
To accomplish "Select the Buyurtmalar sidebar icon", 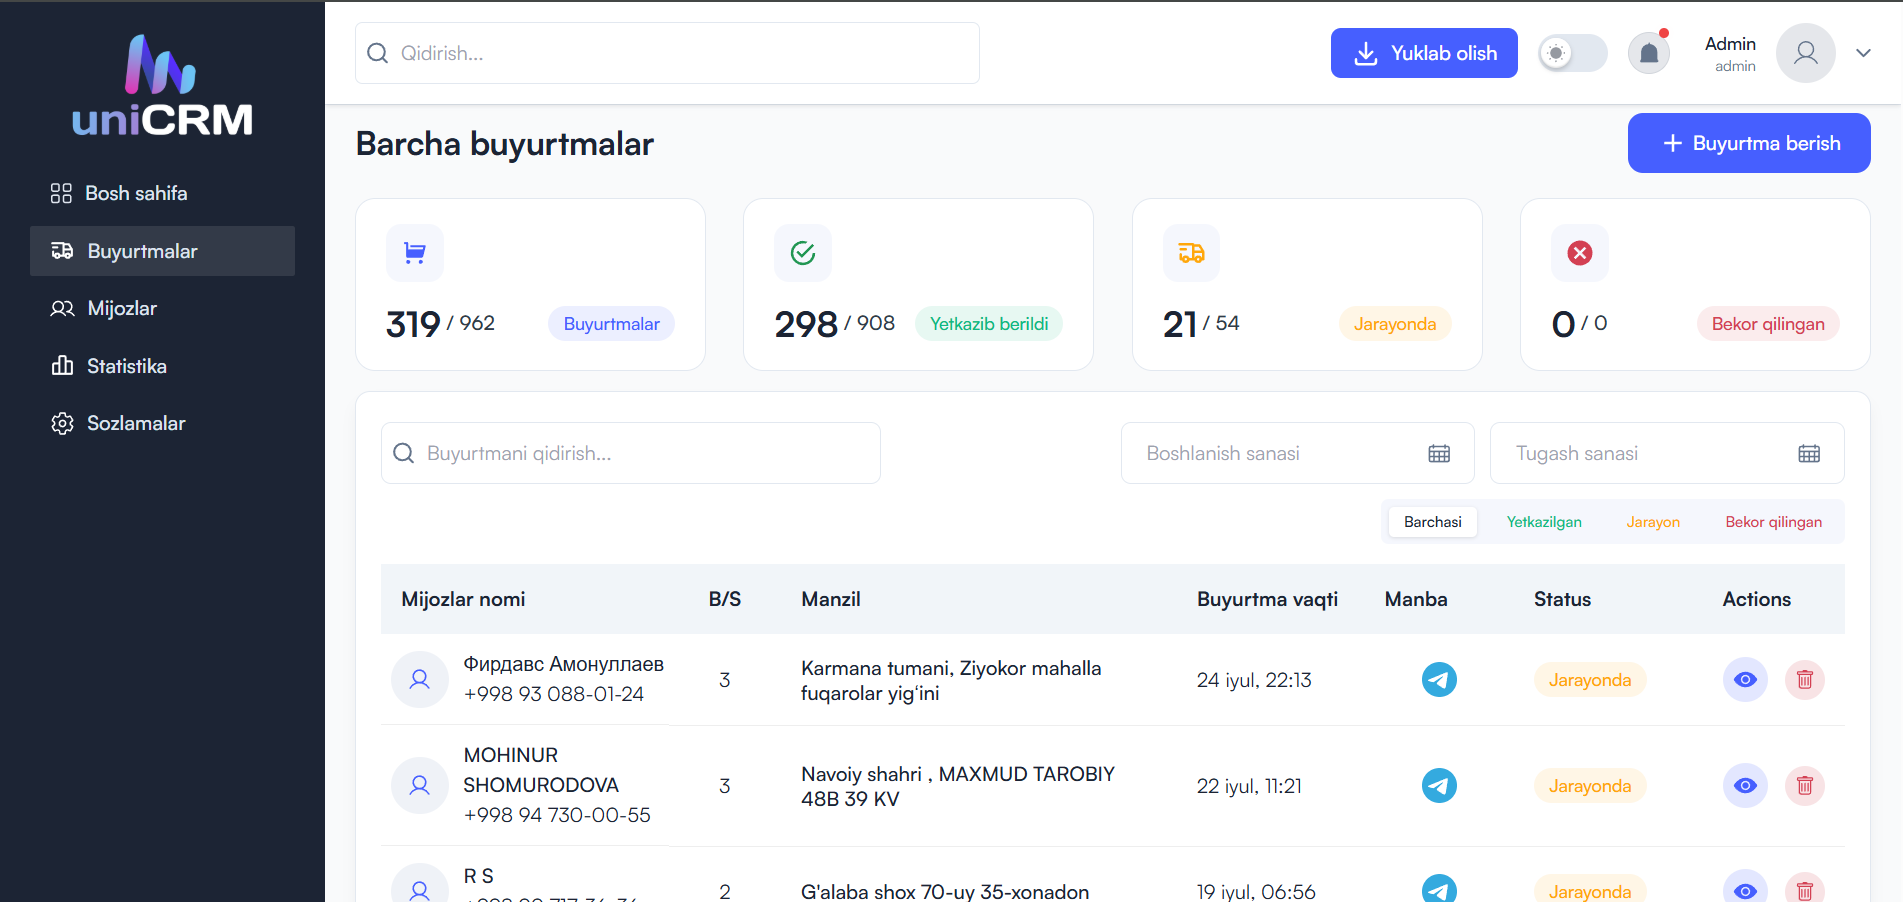I will click(61, 250).
